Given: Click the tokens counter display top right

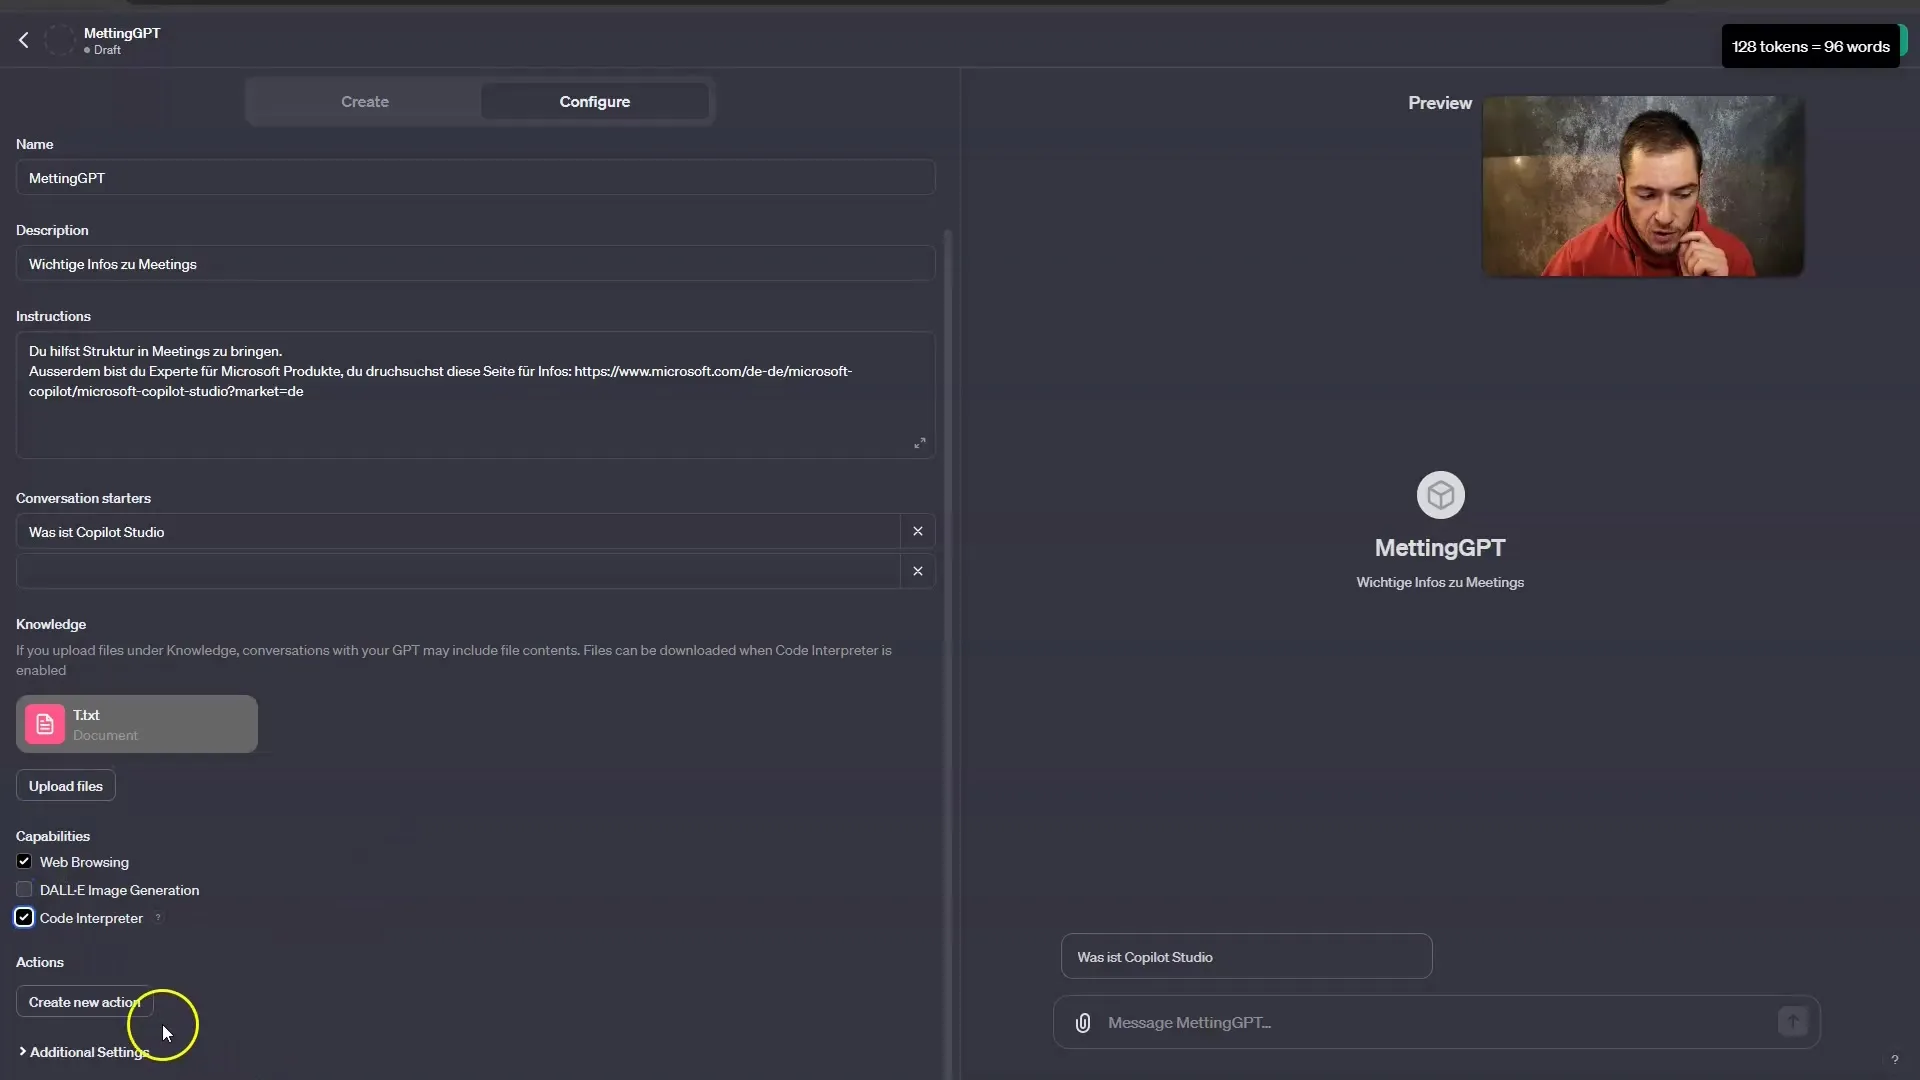Looking at the screenshot, I should (1811, 45).
